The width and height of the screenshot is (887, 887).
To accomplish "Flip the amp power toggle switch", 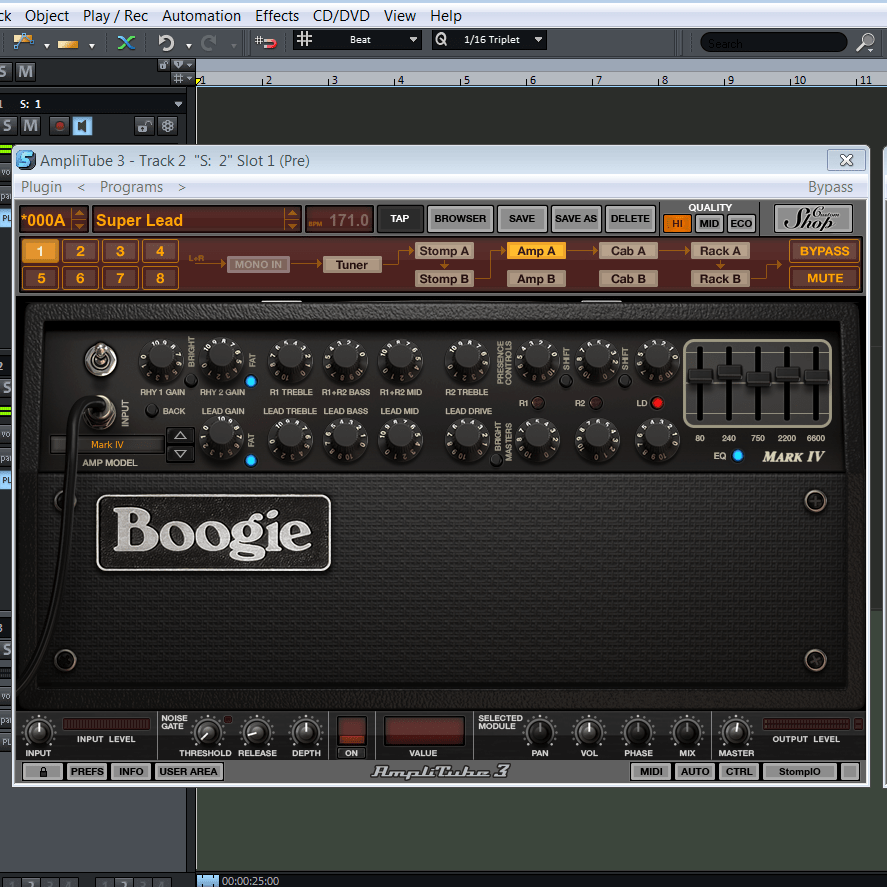I will coord(100,357).
